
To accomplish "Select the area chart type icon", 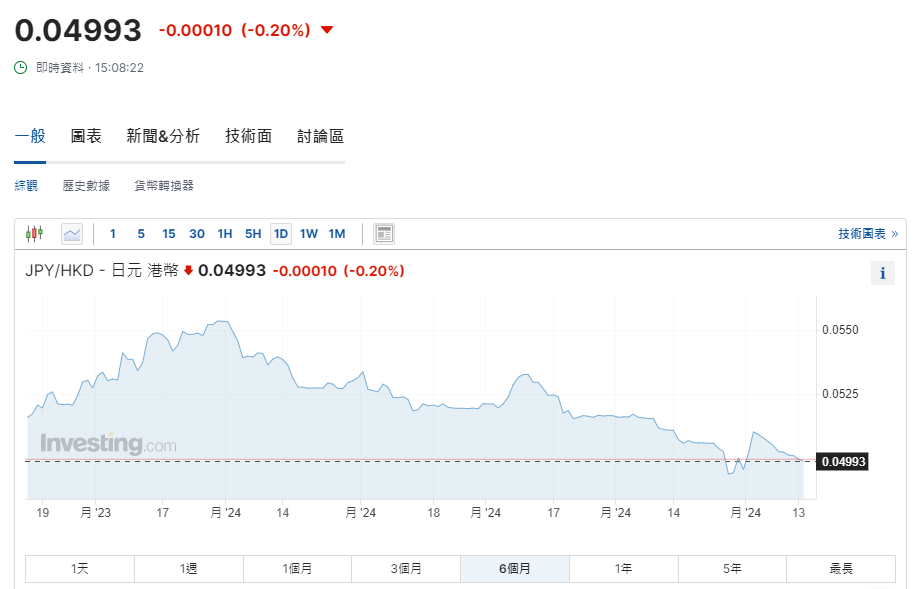I will point(72,234).
